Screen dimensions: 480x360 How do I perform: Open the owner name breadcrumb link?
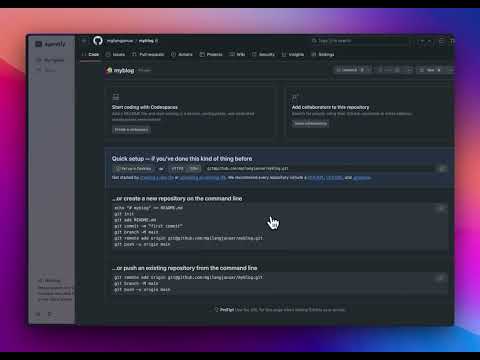coord(120,41)
